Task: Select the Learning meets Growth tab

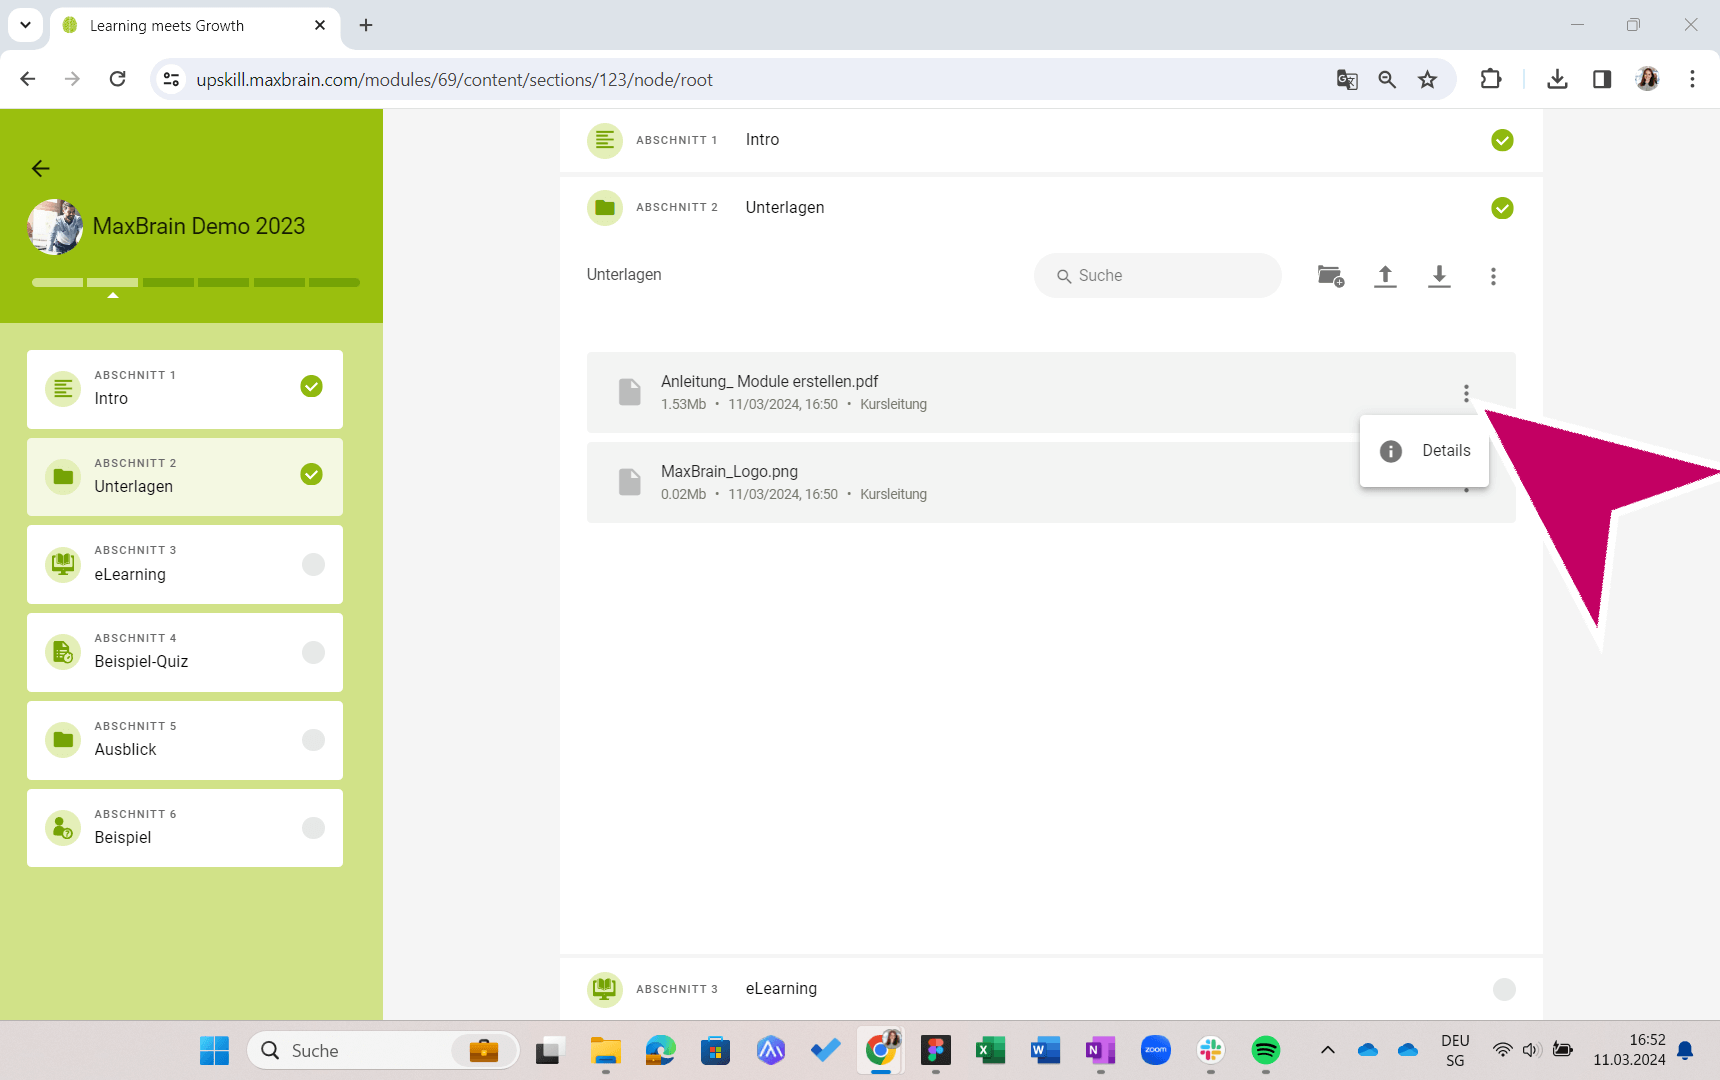Action: (x=195, y=26)
